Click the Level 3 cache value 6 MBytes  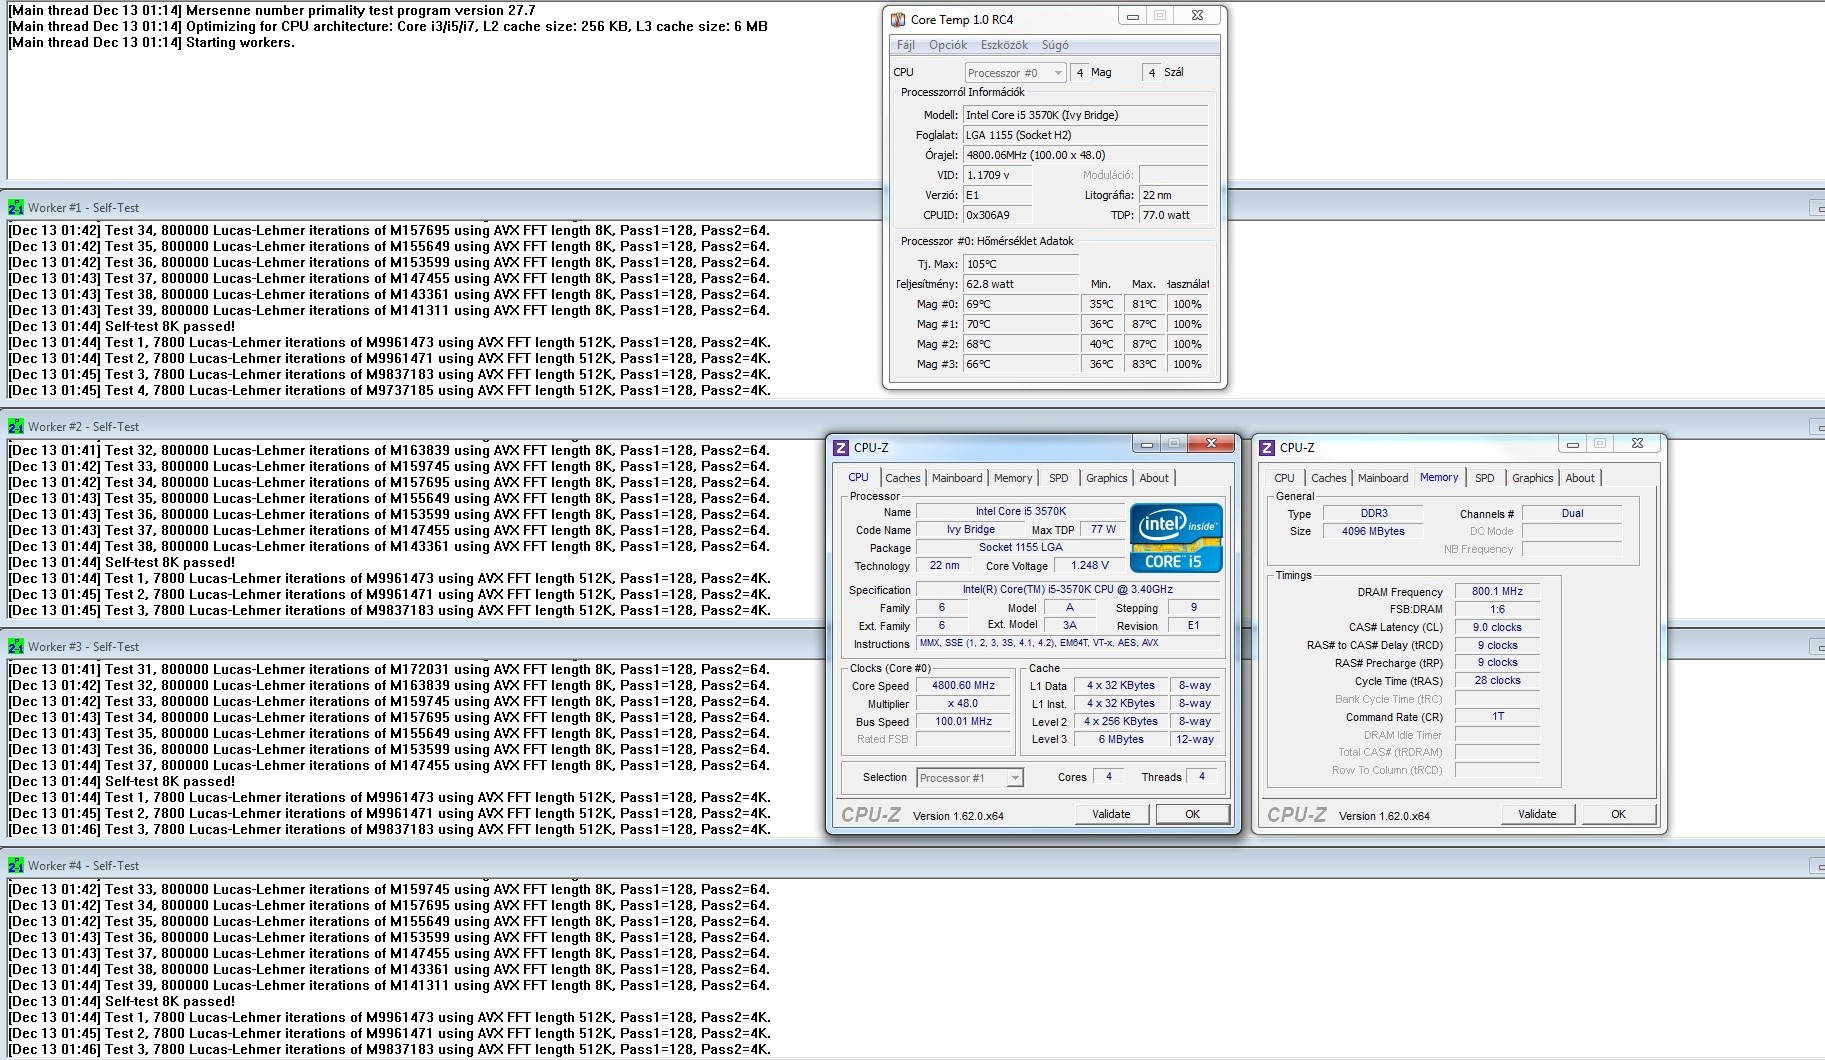[x=1121, y=740]
